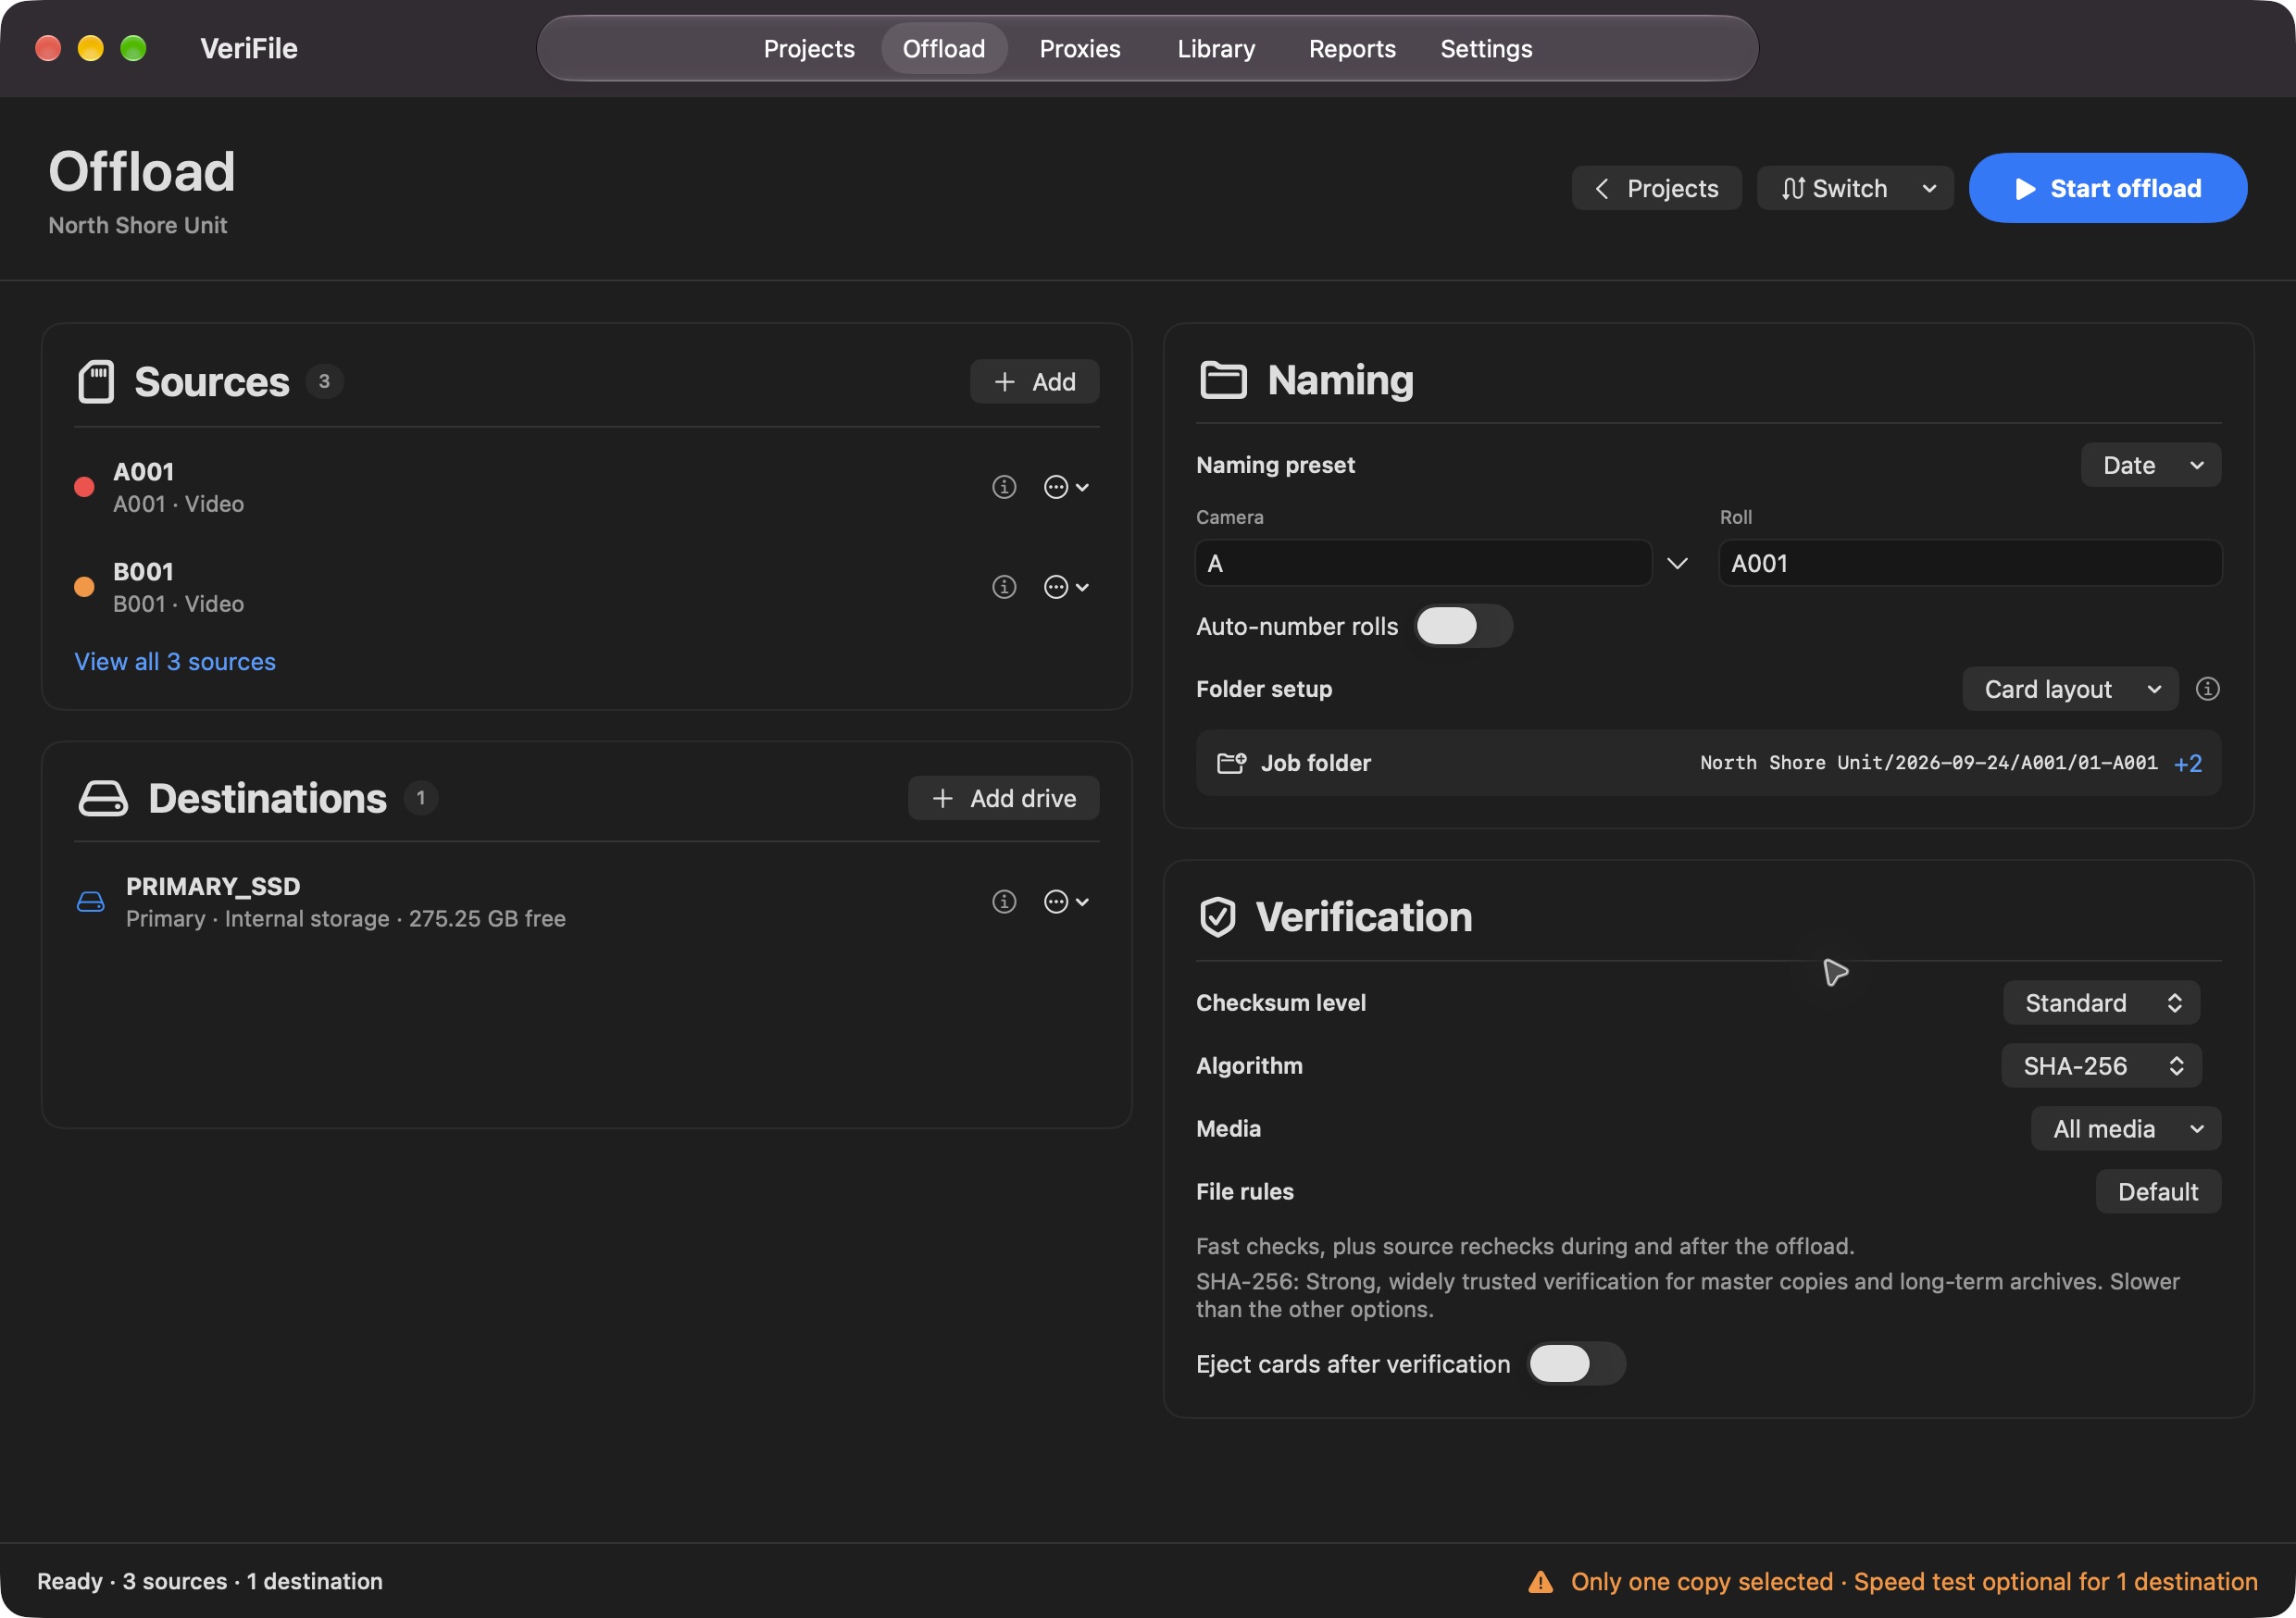Click the Naming folder icon
The image size is (2296, 1618).
tap(1223, 380)
